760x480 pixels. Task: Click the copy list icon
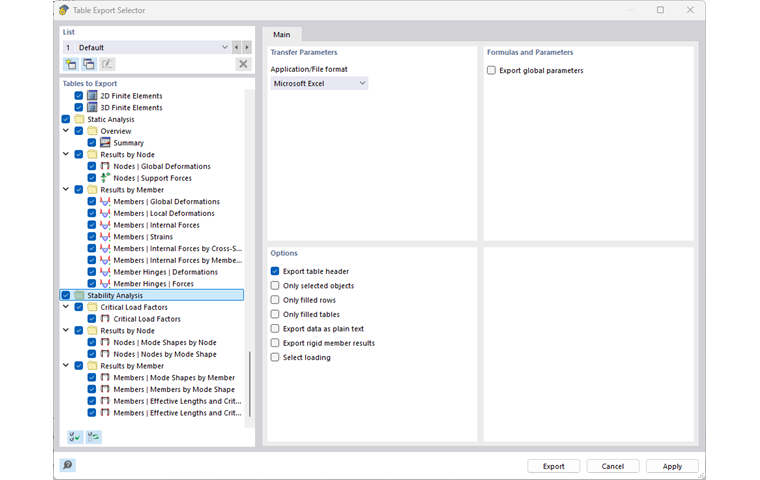click(89, 64)
